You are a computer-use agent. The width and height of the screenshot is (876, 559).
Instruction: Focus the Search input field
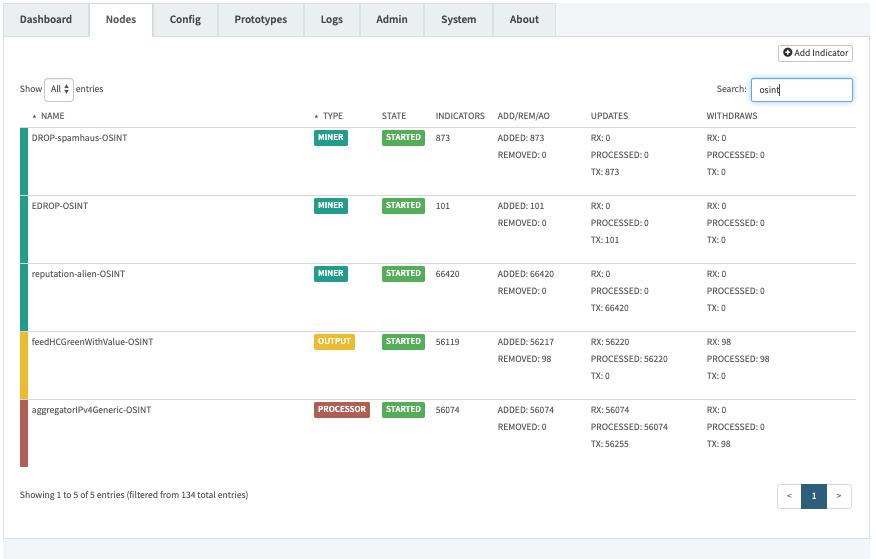tap(801, 90)
